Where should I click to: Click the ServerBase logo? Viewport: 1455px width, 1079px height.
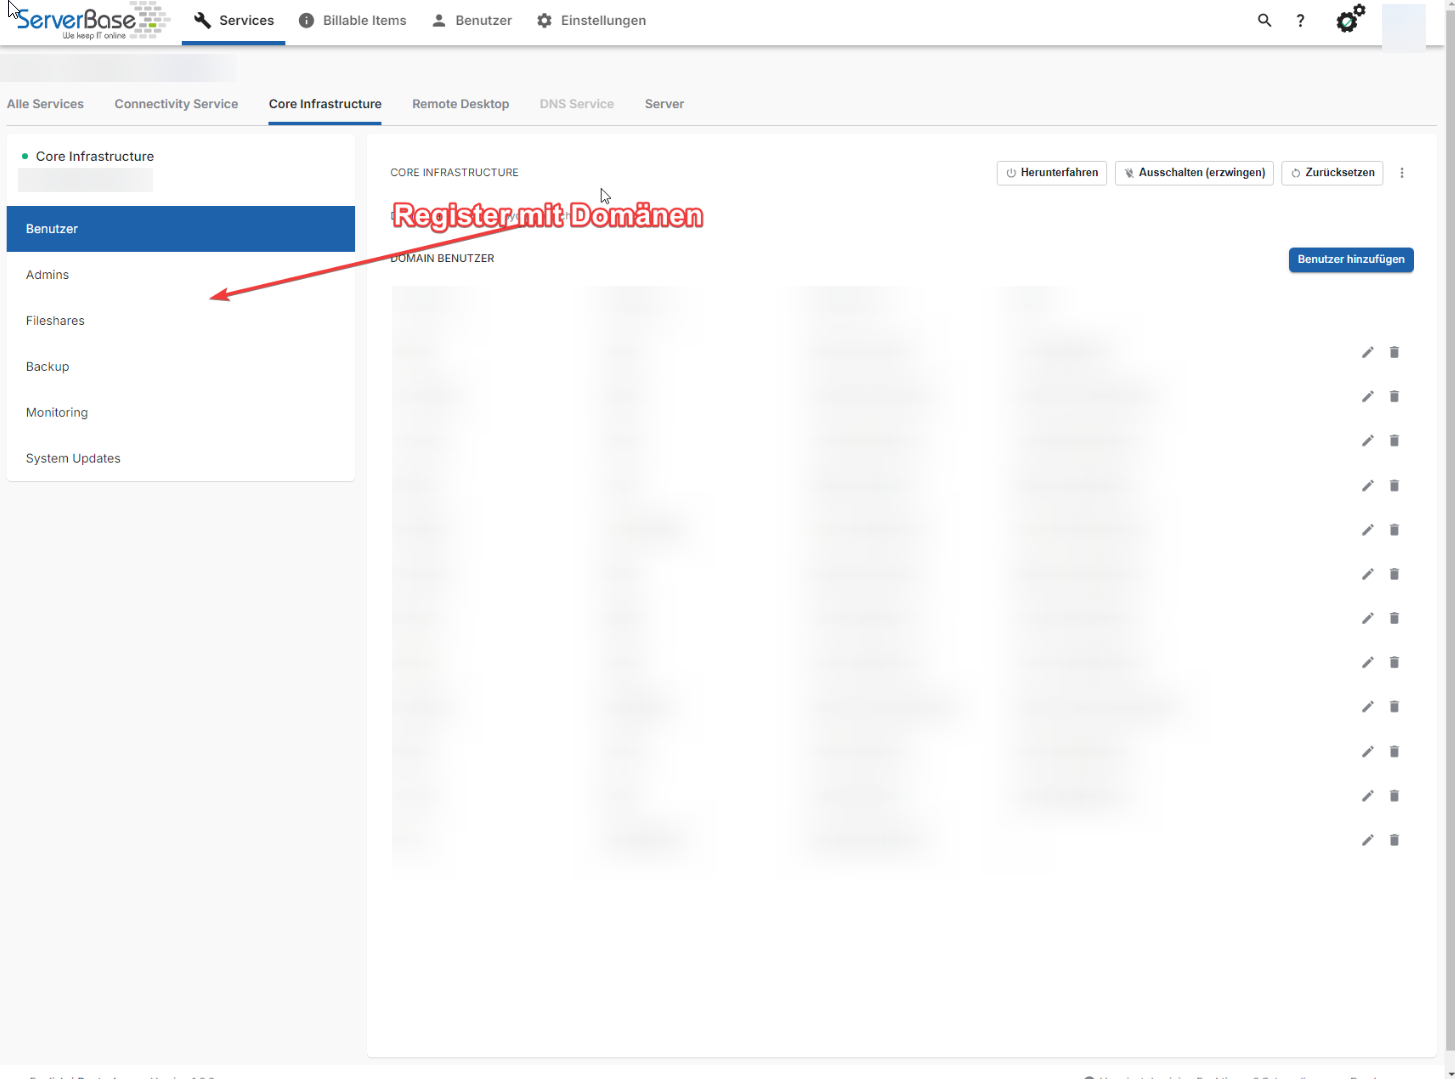90,20
